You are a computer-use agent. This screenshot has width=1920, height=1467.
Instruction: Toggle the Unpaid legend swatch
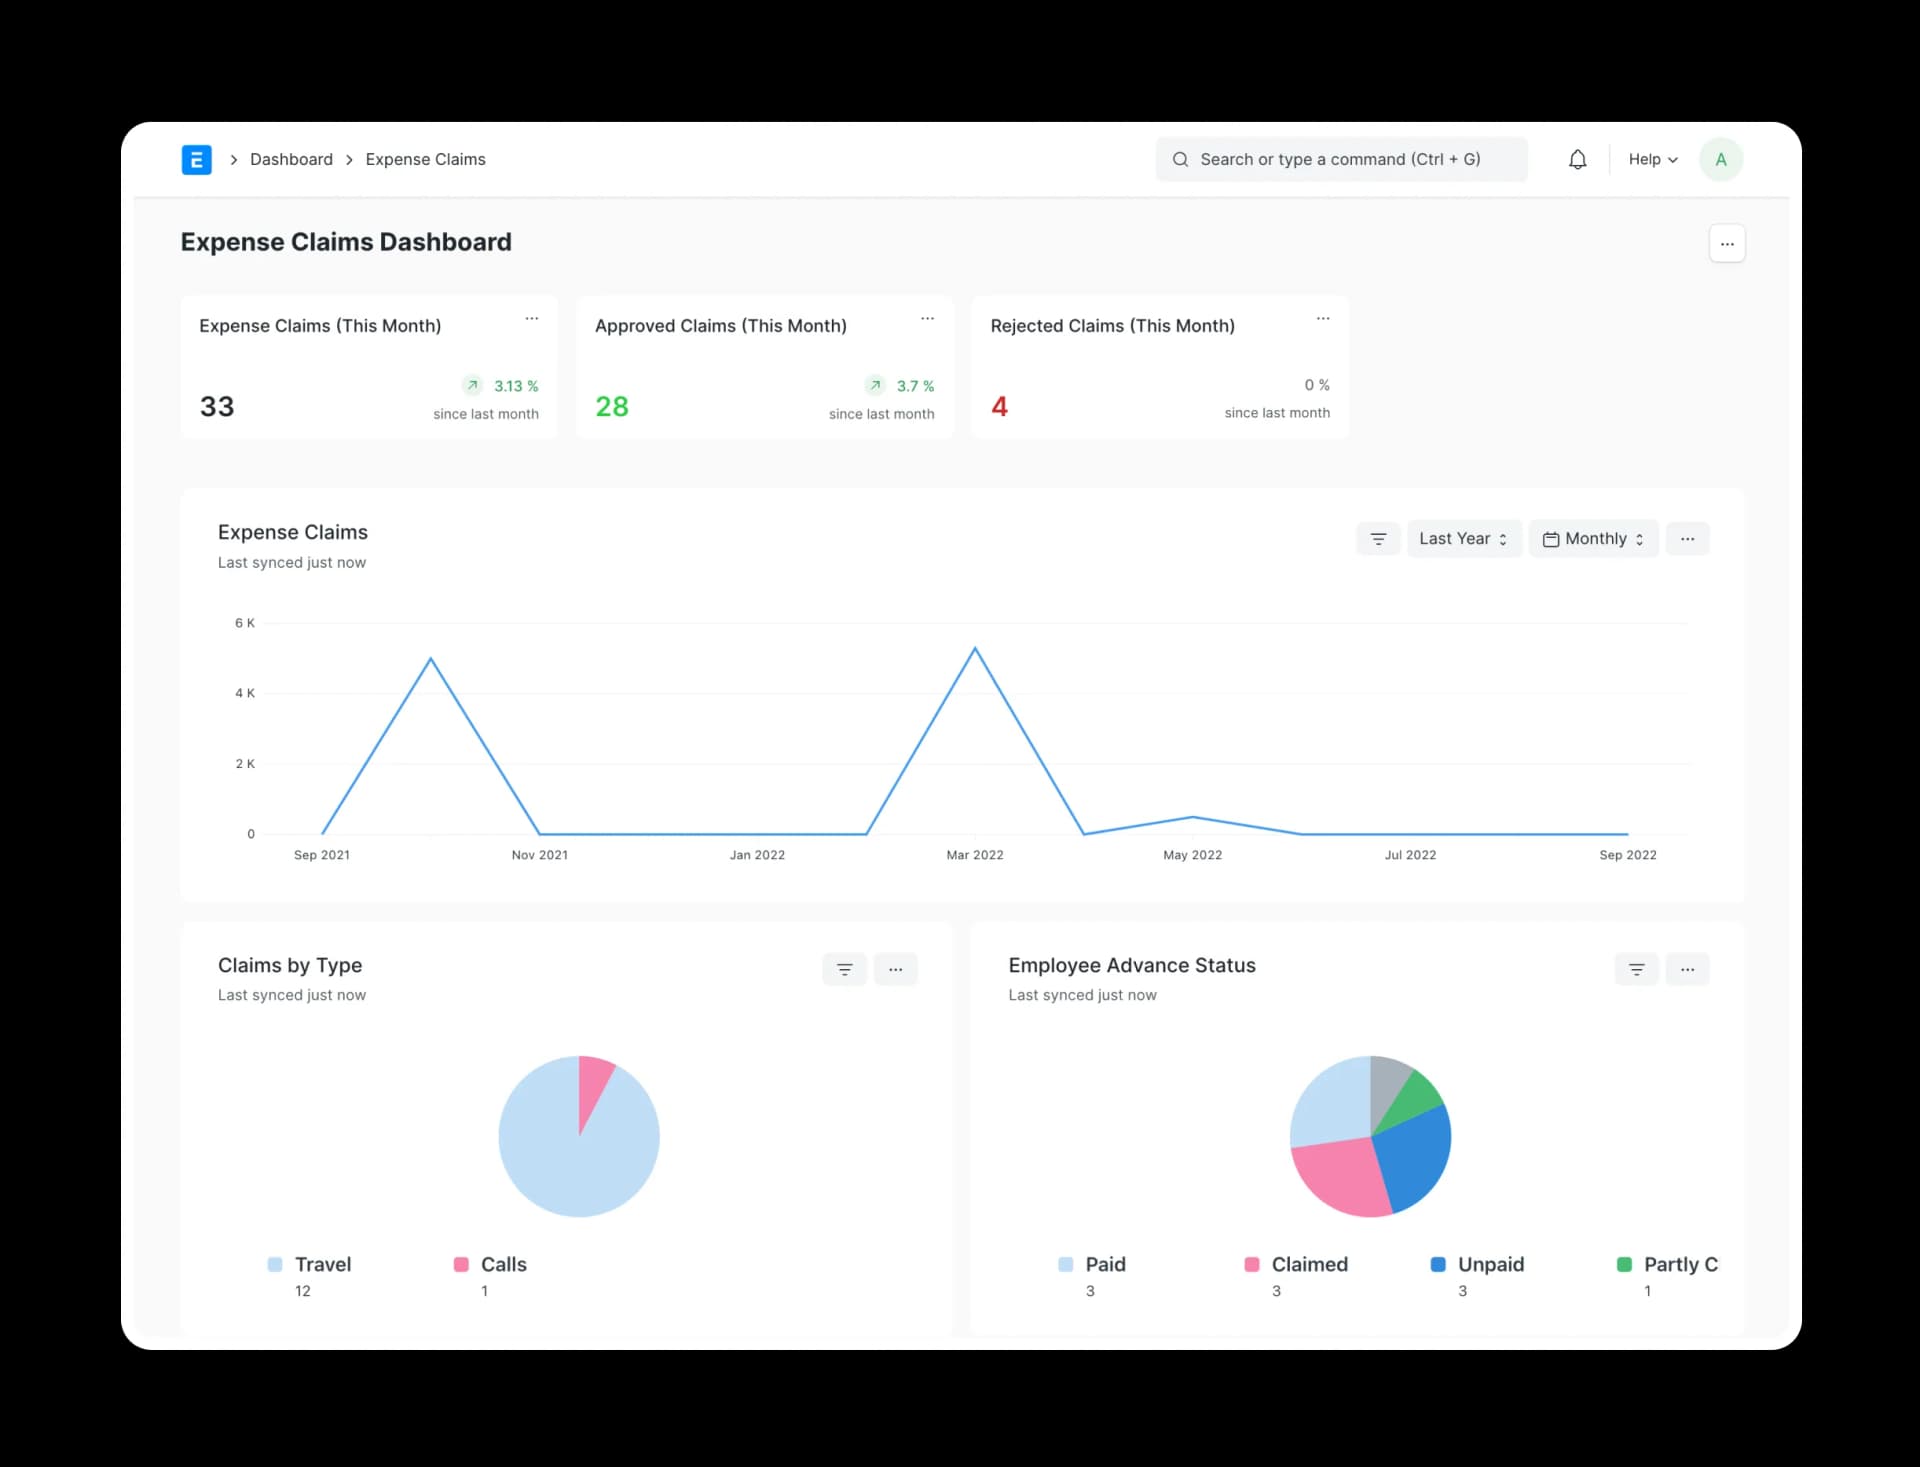pyautogui.click(x=1438, y=1265)
